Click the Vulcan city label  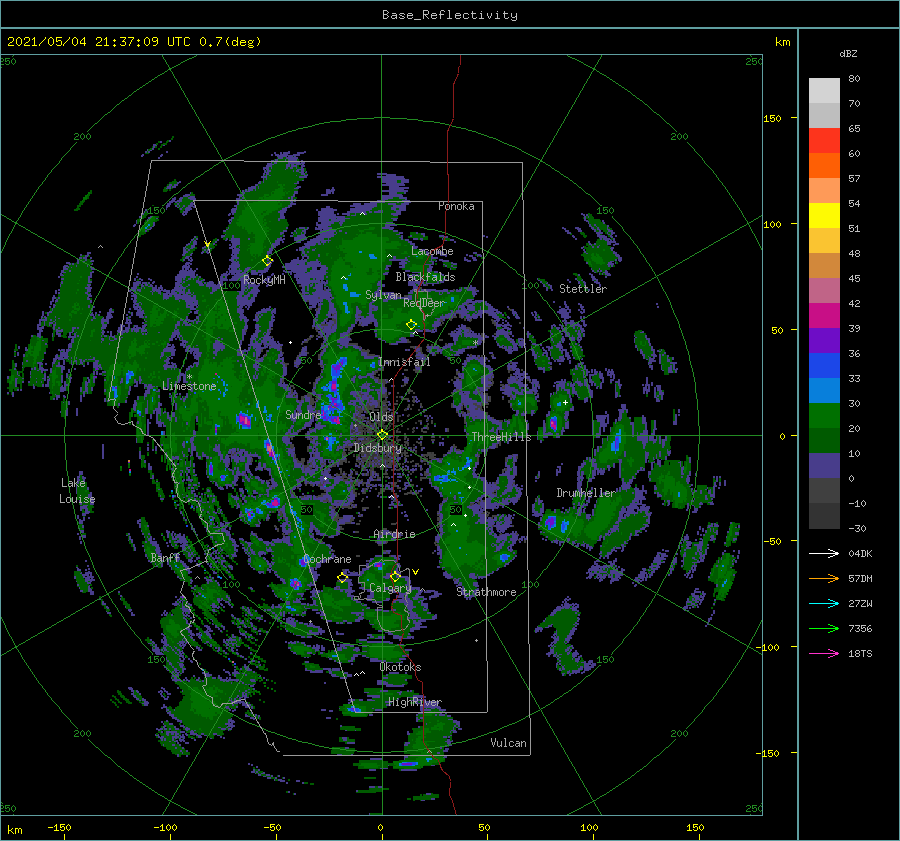pos(509,743)
